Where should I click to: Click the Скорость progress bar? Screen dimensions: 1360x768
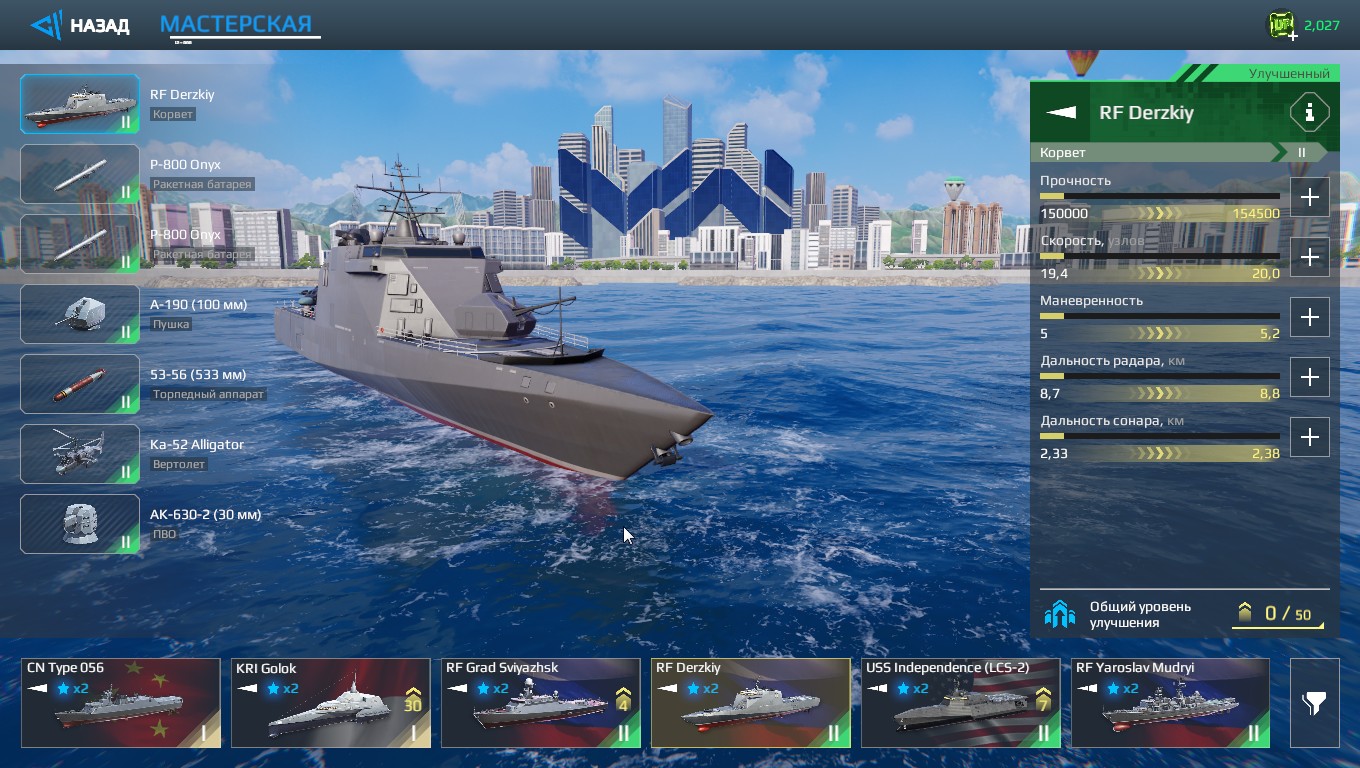click(1160, 256)
